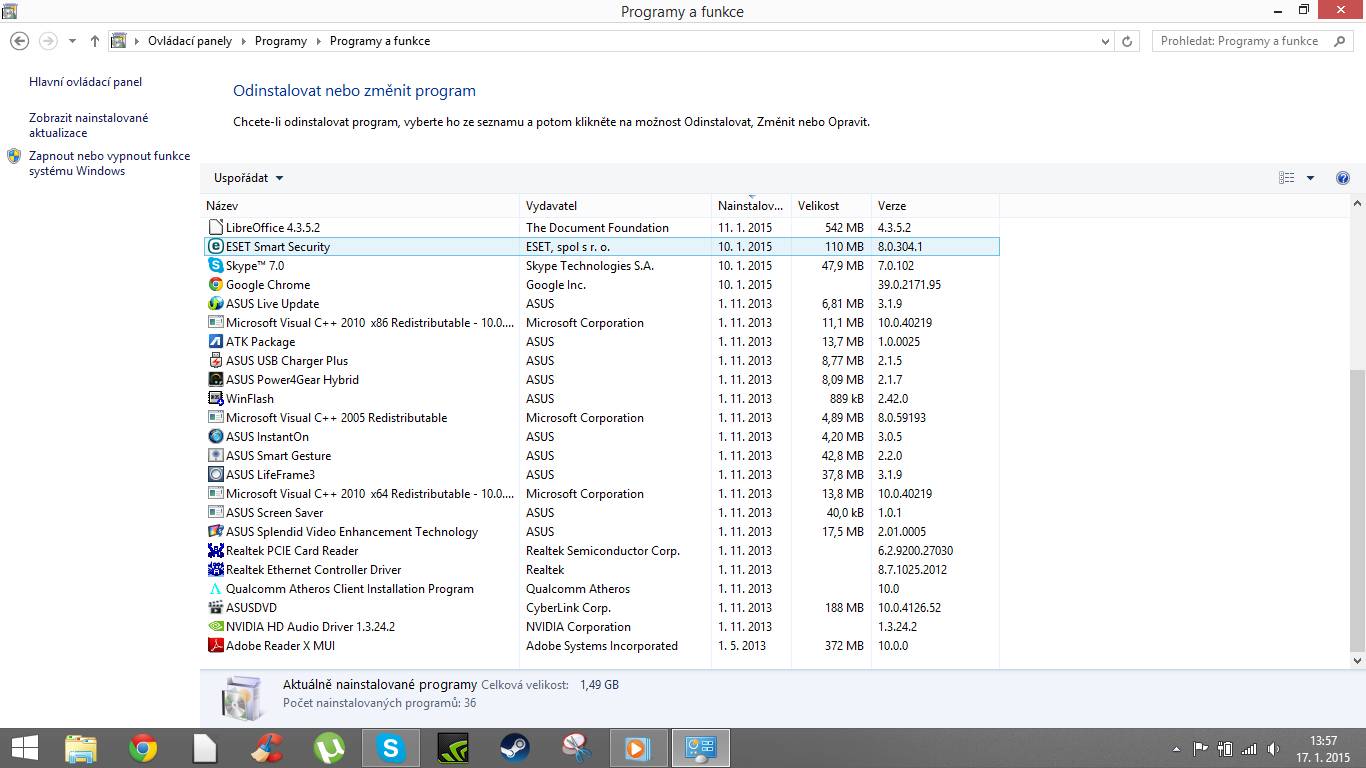Click the ASUS LifeFrame3 icon
Viewport: 1366px width, 768px height.
(x=216, y=475)
